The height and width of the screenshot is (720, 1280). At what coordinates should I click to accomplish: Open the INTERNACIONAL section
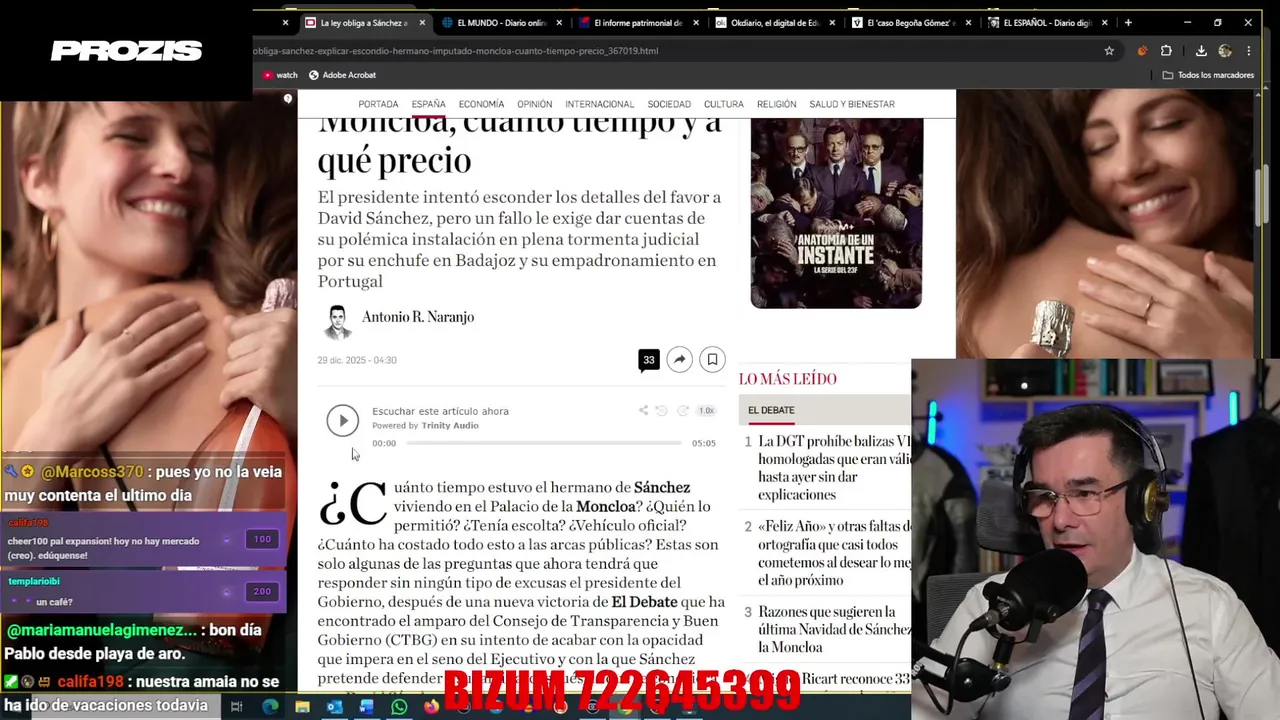(x=599, y=104)
